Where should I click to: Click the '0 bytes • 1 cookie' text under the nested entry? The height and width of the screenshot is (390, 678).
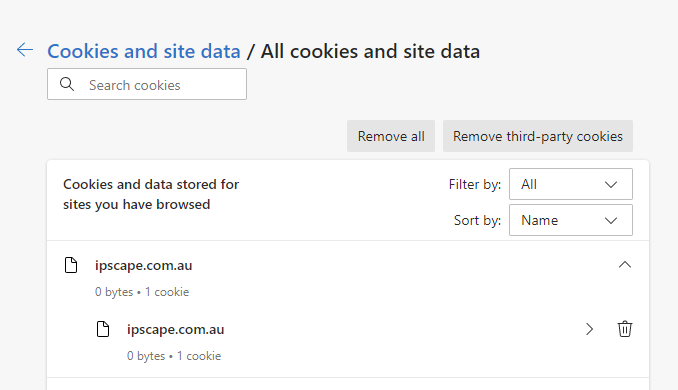(x=174, y=356)
